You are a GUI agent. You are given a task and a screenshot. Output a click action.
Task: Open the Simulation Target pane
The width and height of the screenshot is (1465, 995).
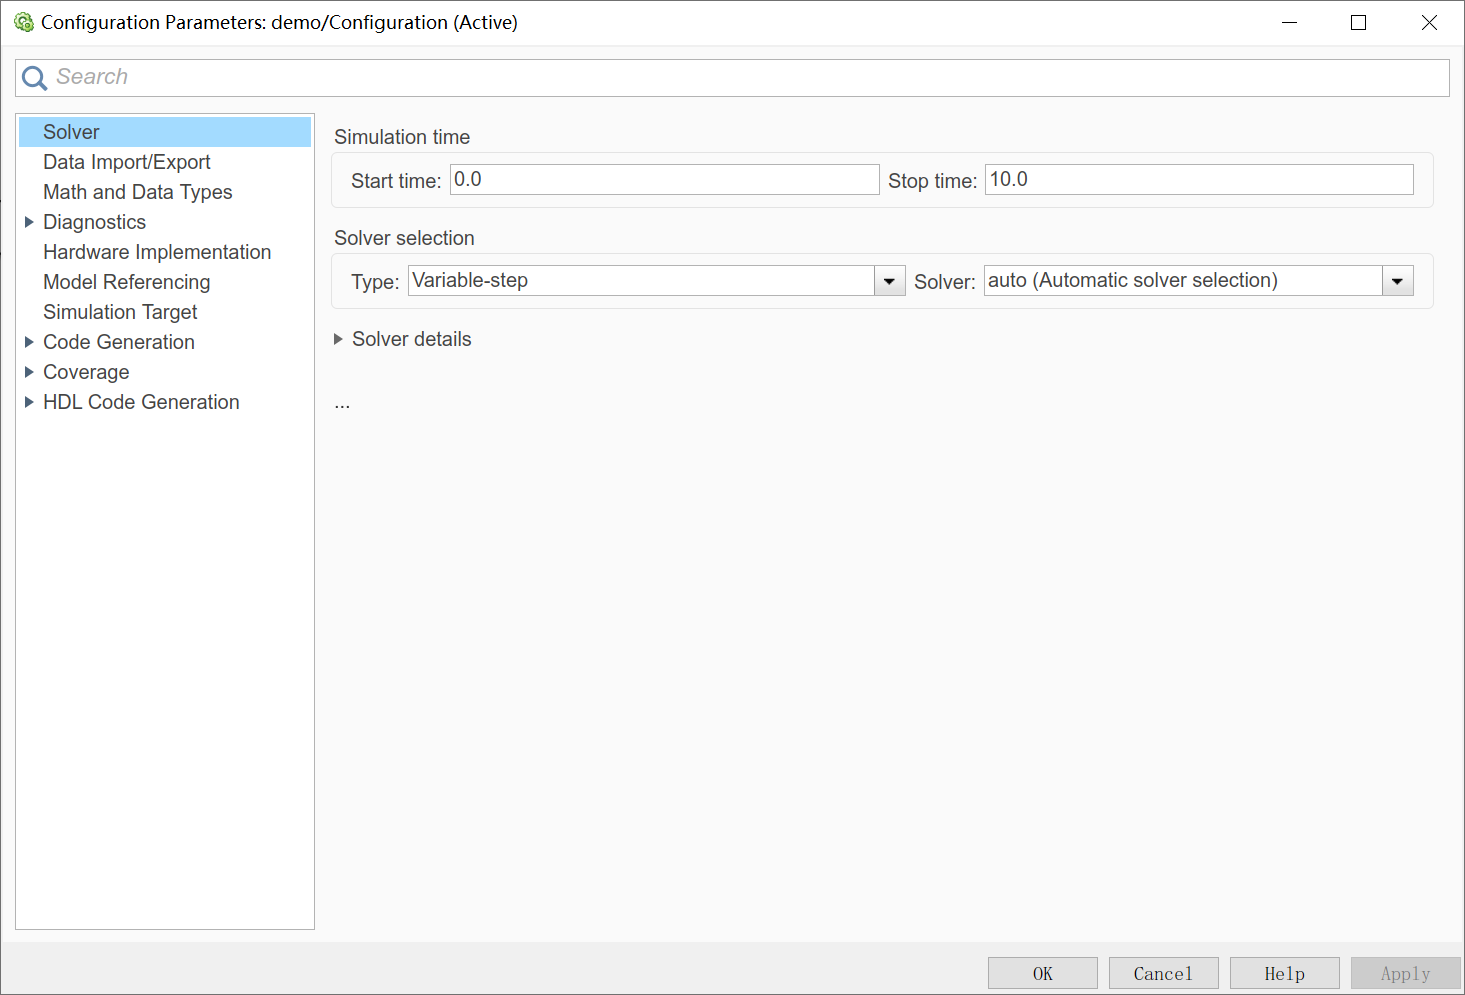coord(120,312)
